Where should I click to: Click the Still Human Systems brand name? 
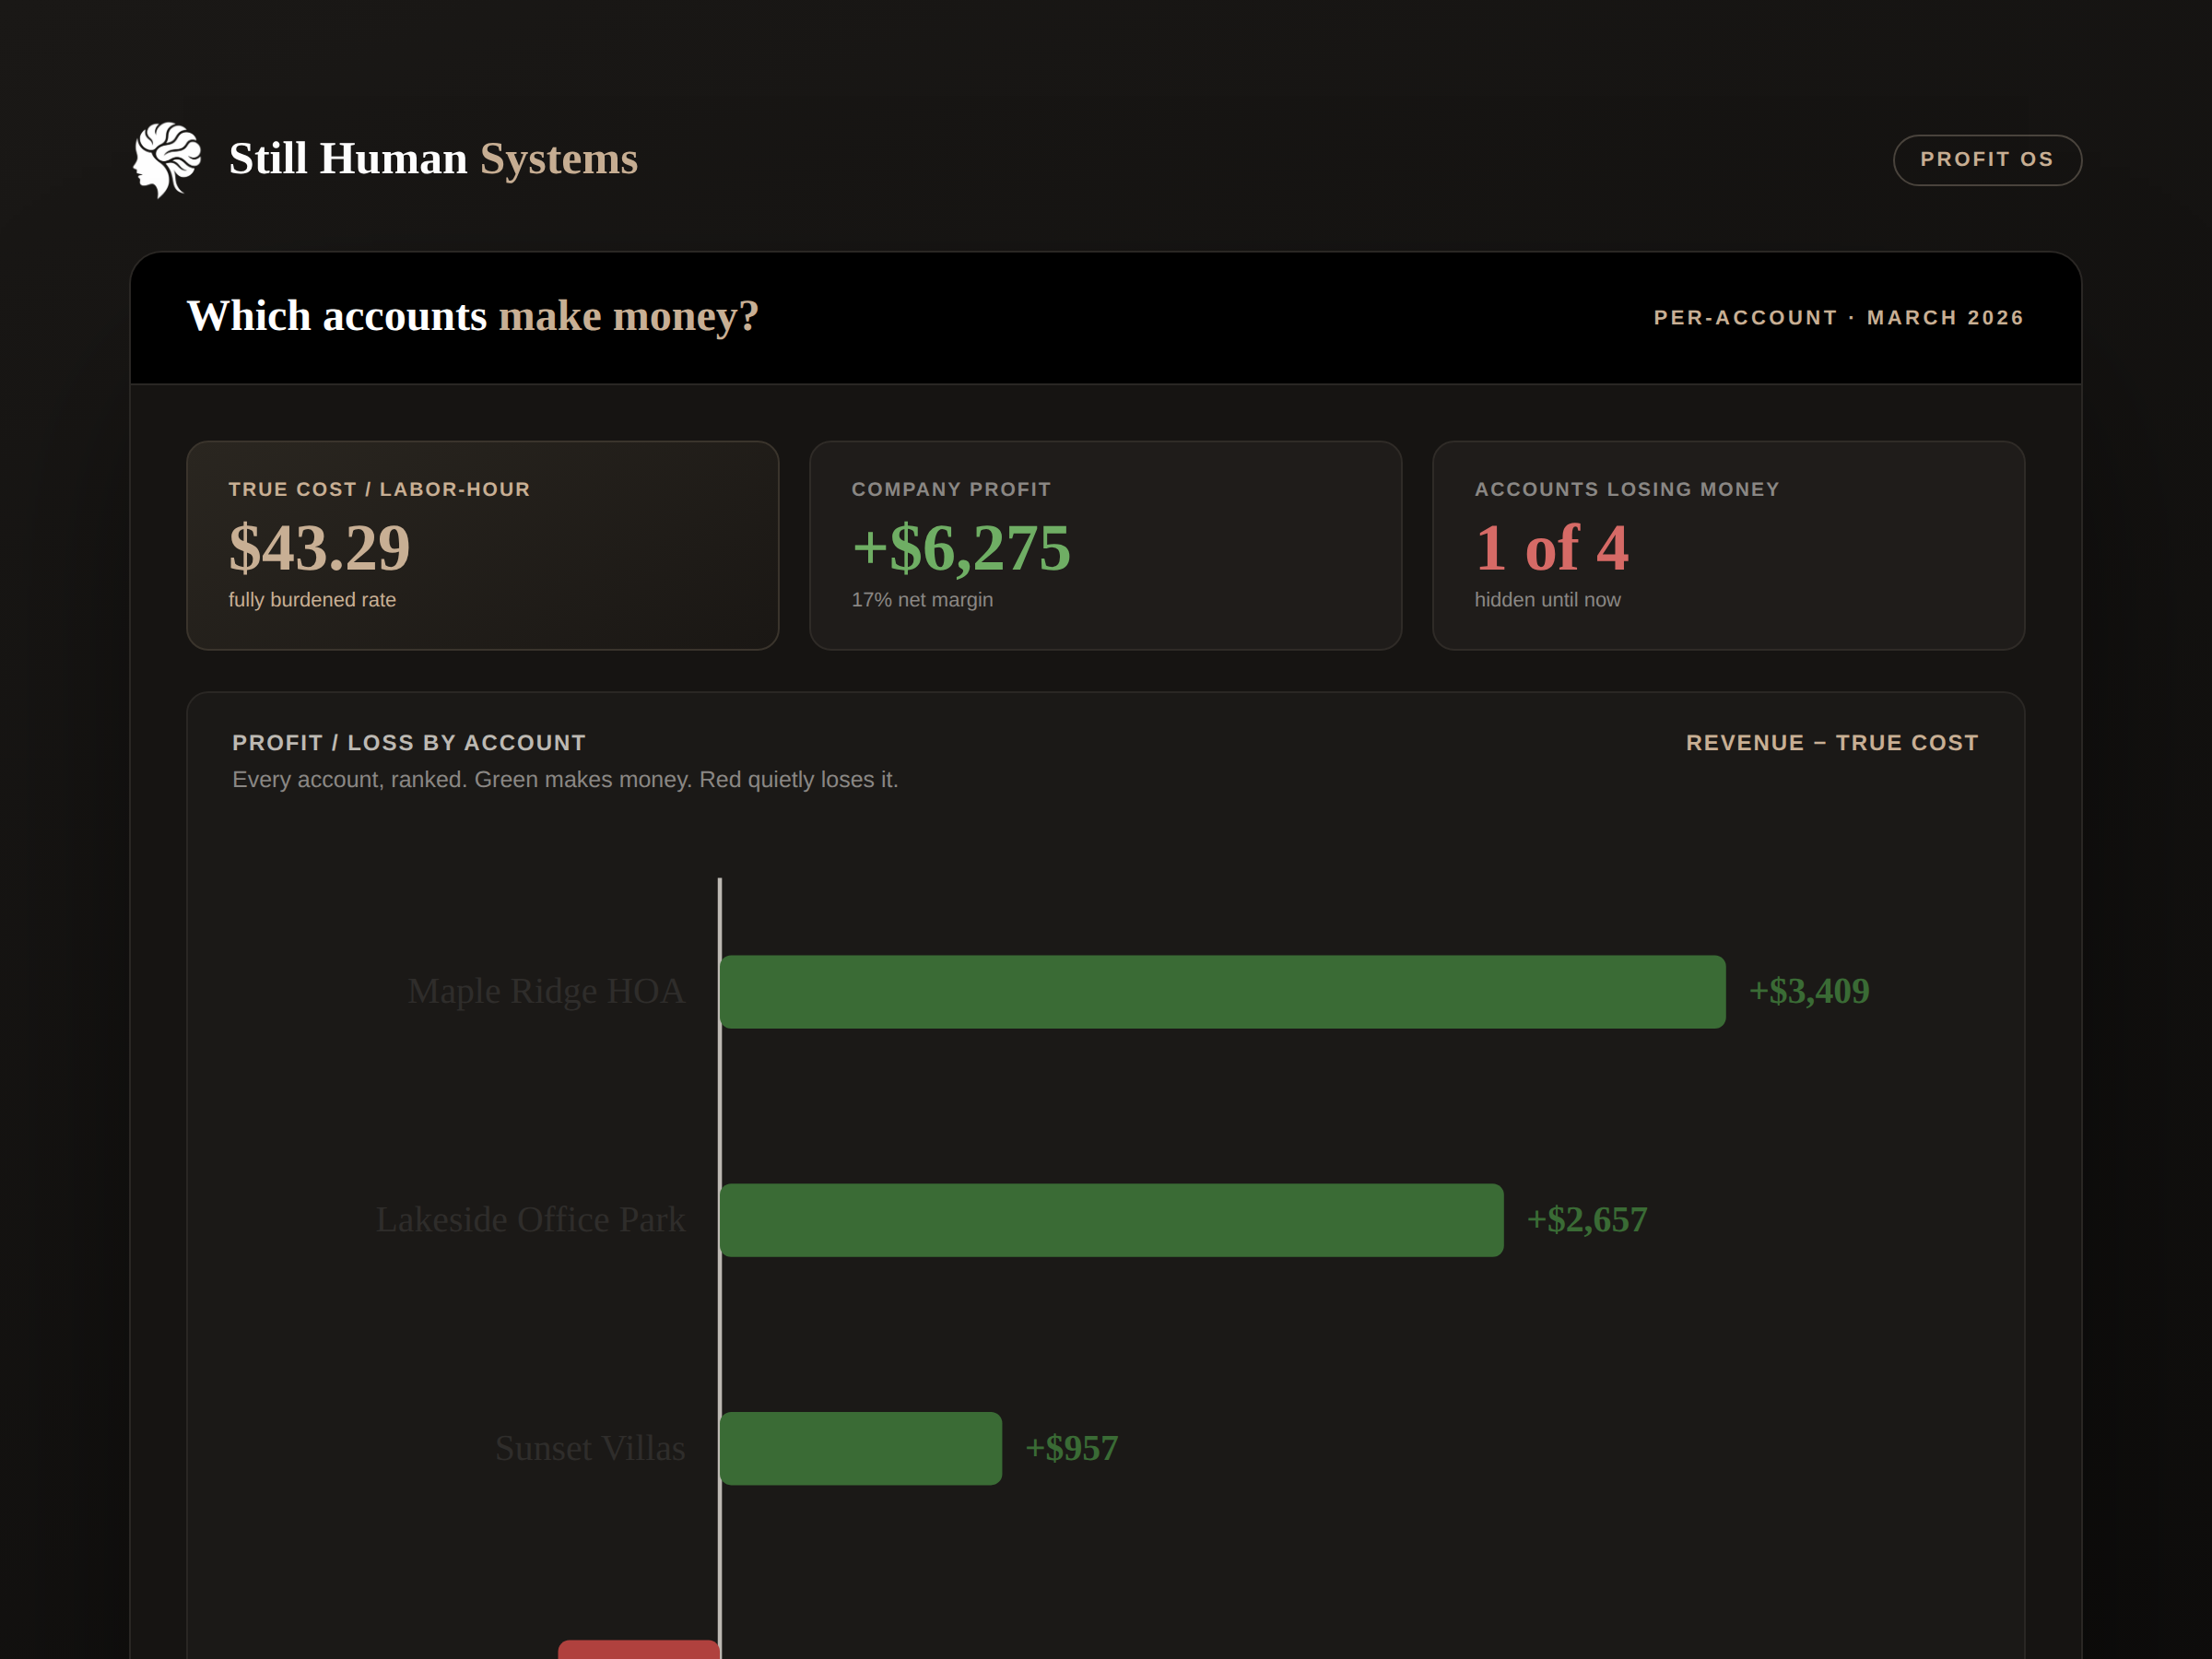click(x=433, y=159)
